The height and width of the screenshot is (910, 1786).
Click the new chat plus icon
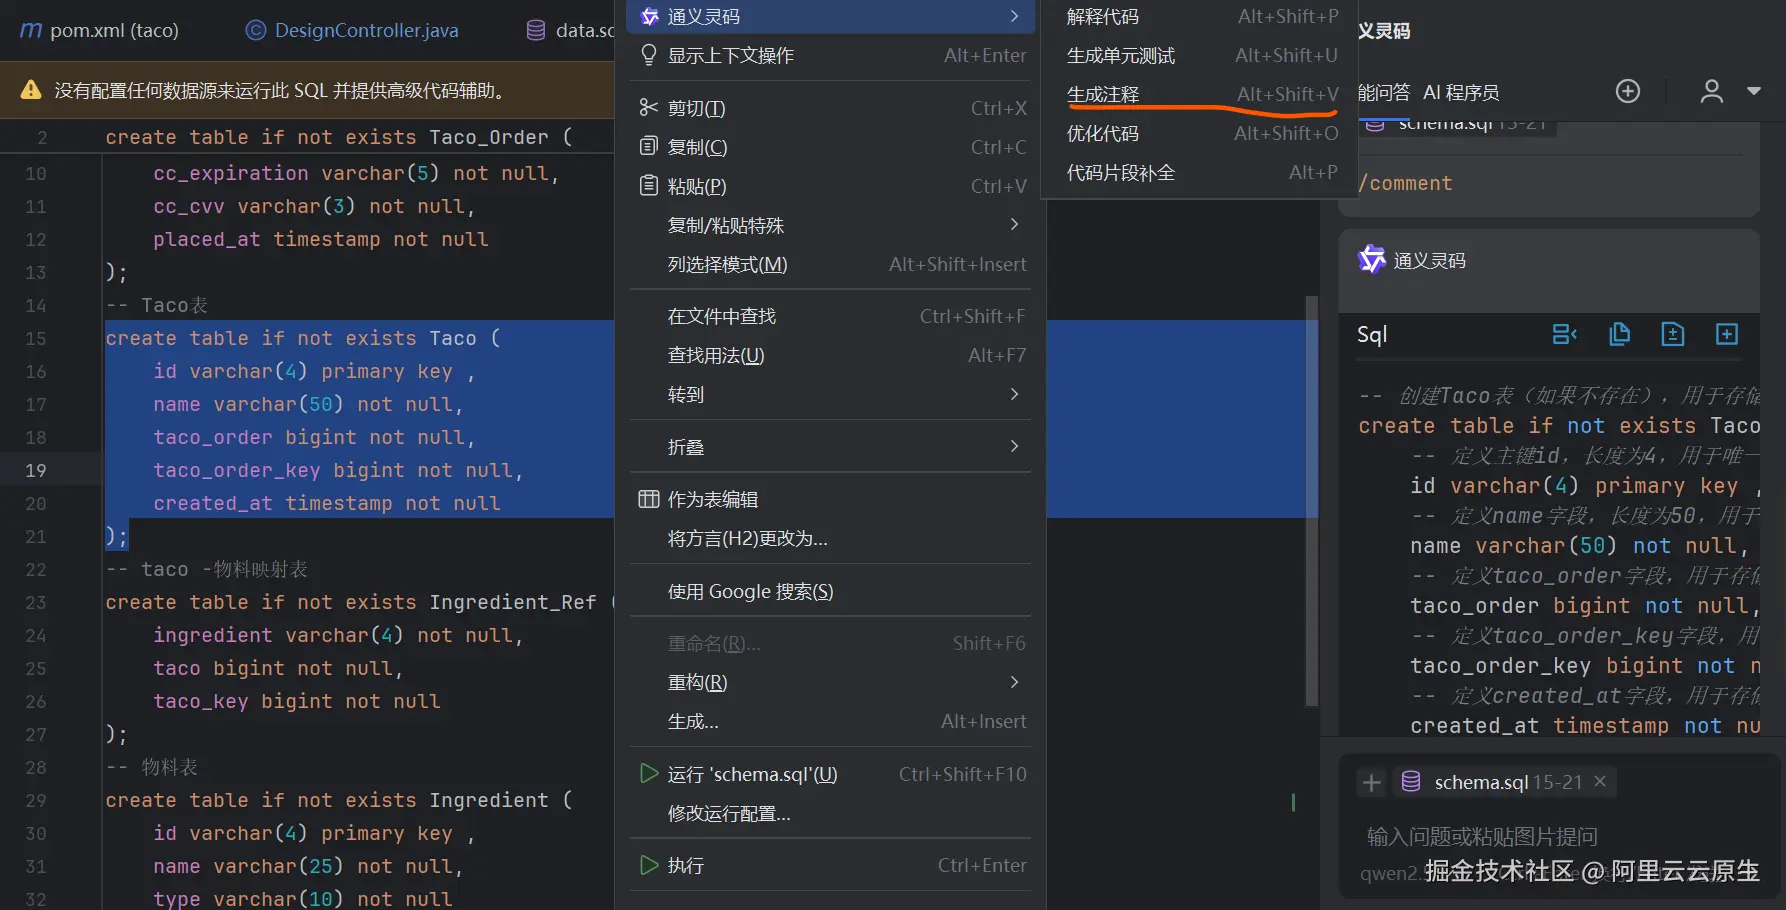1628,92
